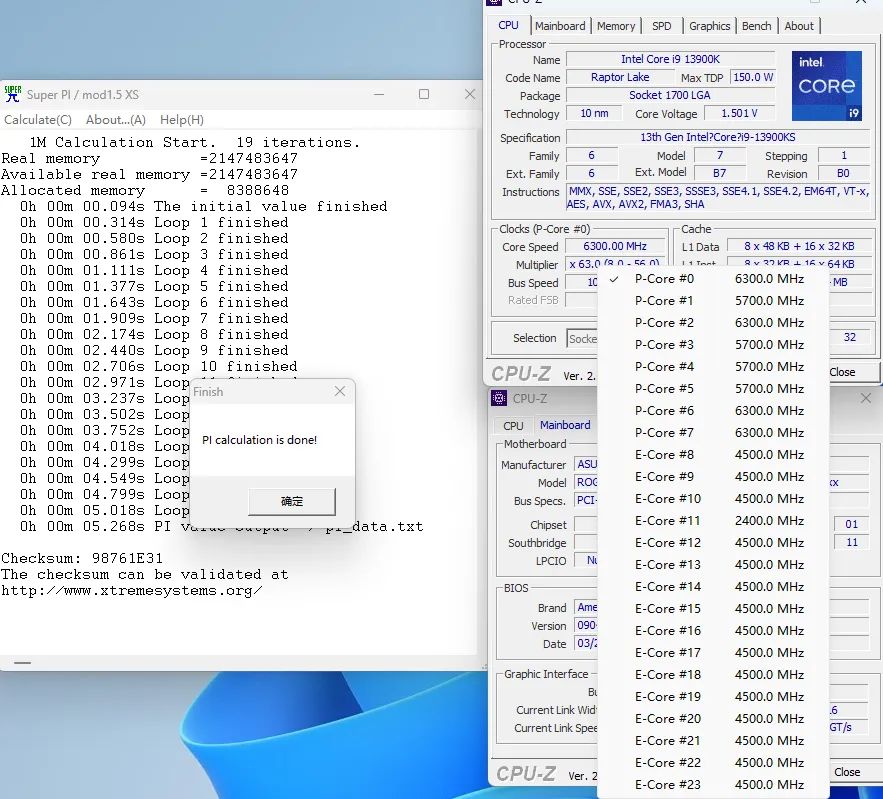Switch to the Graphics tab
Image resolution: width=883 pixels, height=799 pixels.
pyautogui.click(x=709, y=26)
